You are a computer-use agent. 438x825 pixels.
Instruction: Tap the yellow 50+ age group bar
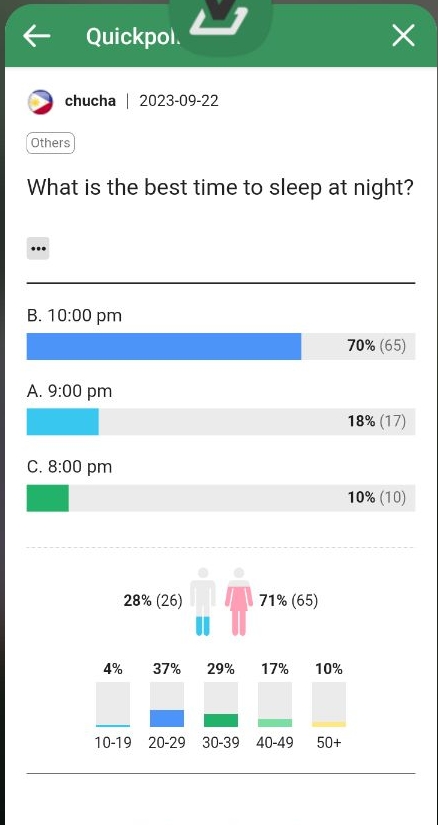coord(329,705)
